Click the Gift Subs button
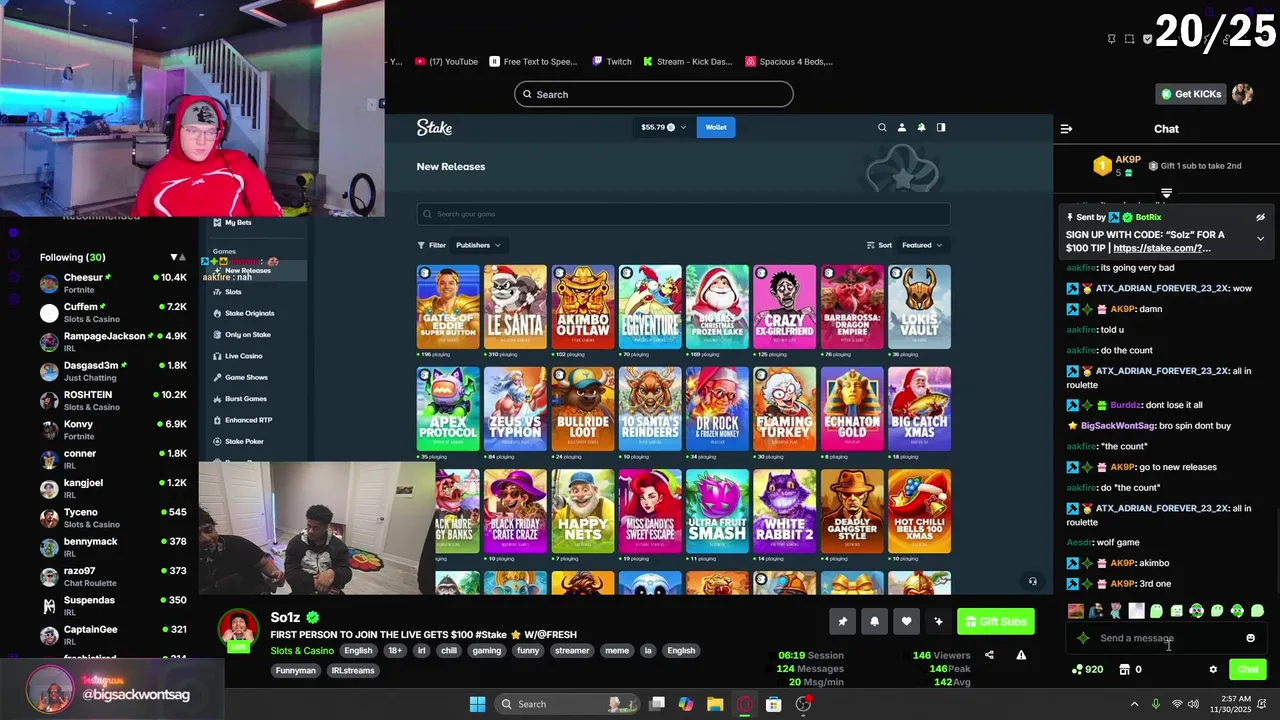 (x=995, y=622)
